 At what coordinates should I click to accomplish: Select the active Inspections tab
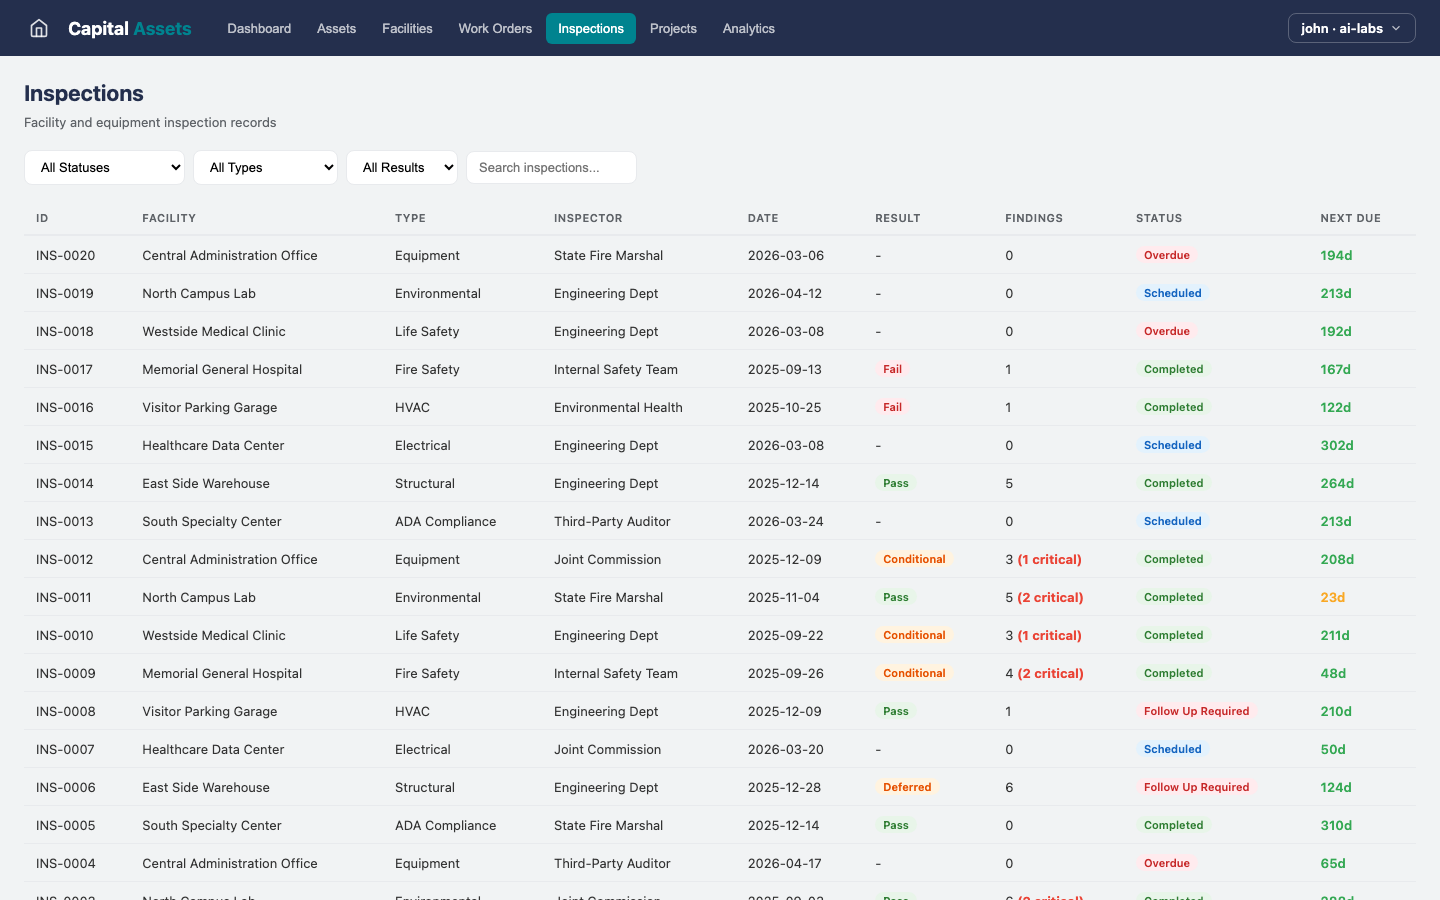tap(590, 28)
